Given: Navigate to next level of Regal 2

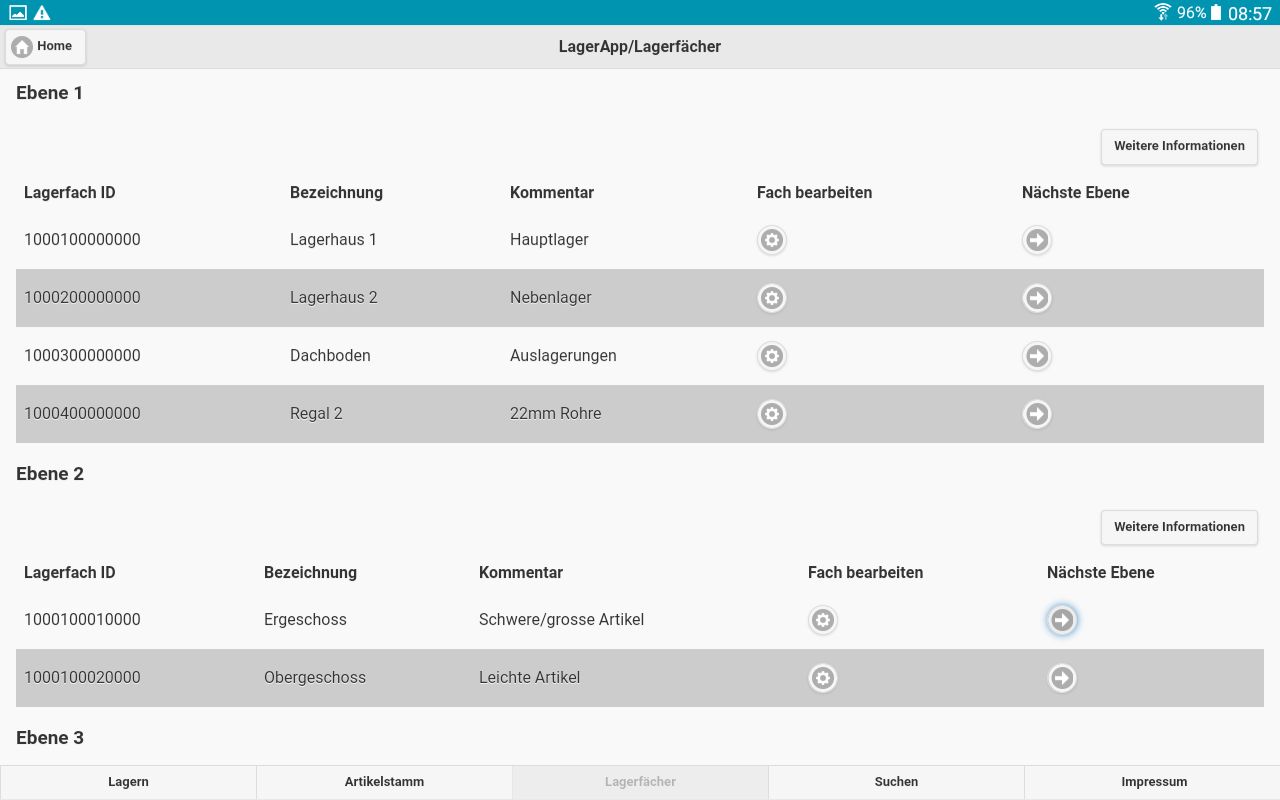Looking at the screenshot, I should tap(1037, 414).
